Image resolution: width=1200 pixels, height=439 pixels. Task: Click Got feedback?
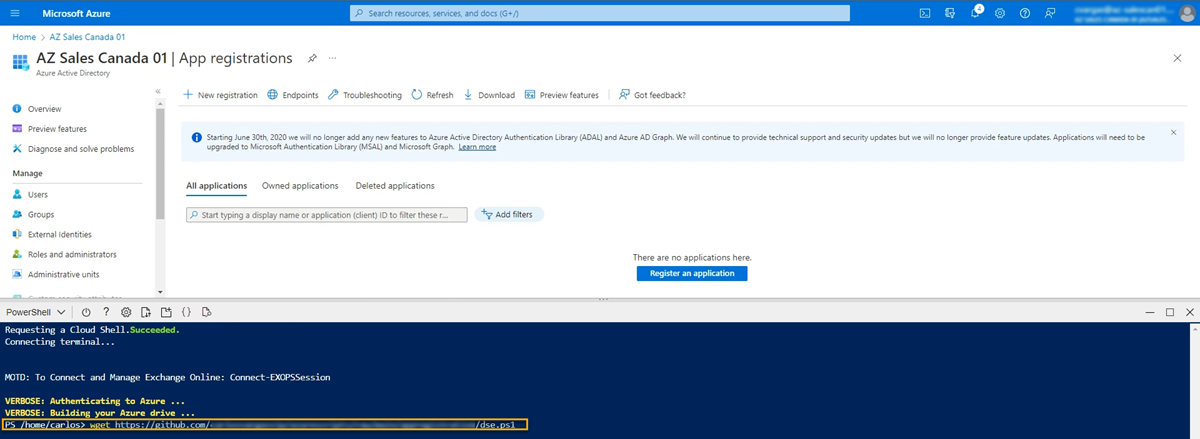click(652, 95)
